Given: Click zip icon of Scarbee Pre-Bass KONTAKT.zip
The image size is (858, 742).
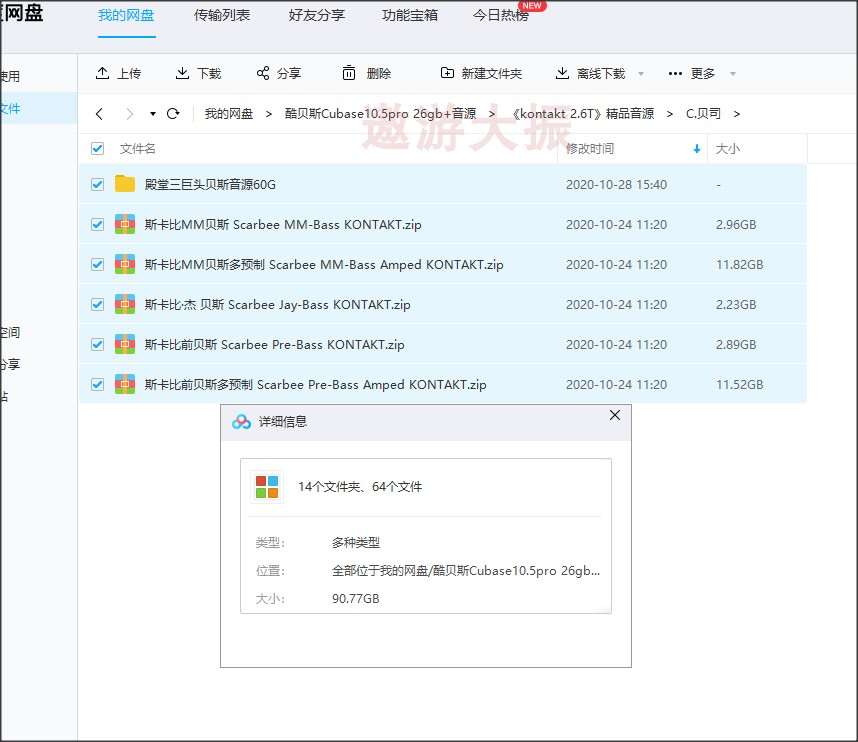Looking at the screenshot, I should [x=125, y=344].
